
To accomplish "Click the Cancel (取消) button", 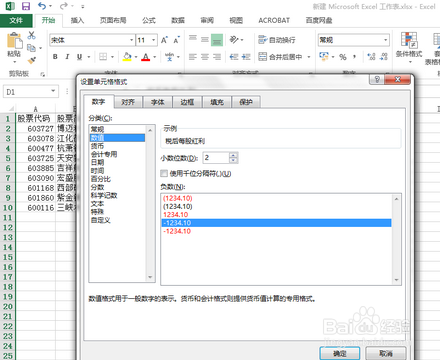I will coord(386,354).
